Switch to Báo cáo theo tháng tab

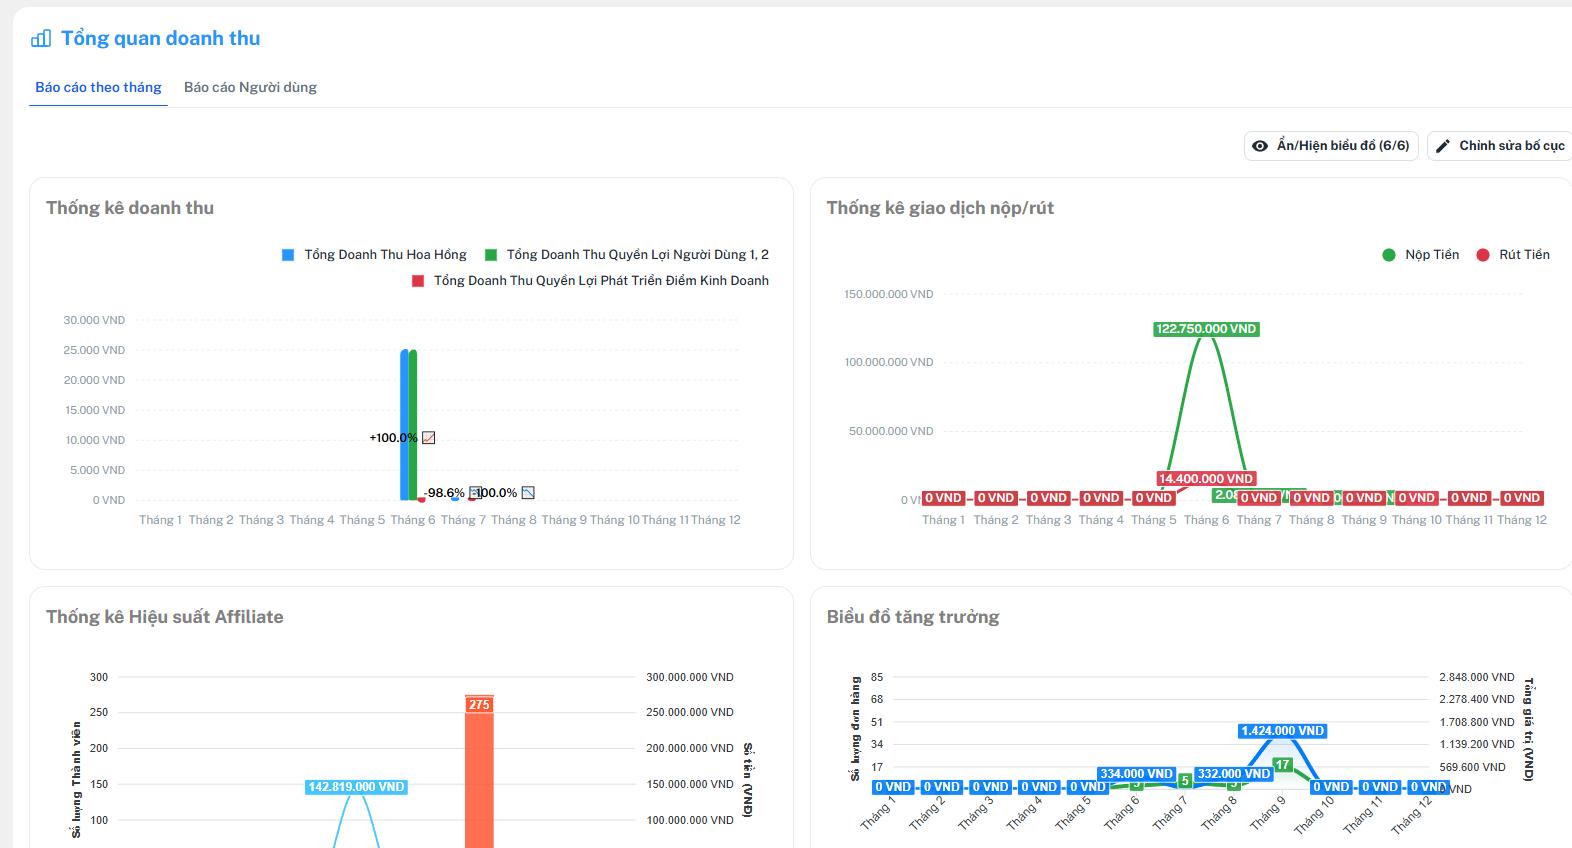(x=98, y=87)
